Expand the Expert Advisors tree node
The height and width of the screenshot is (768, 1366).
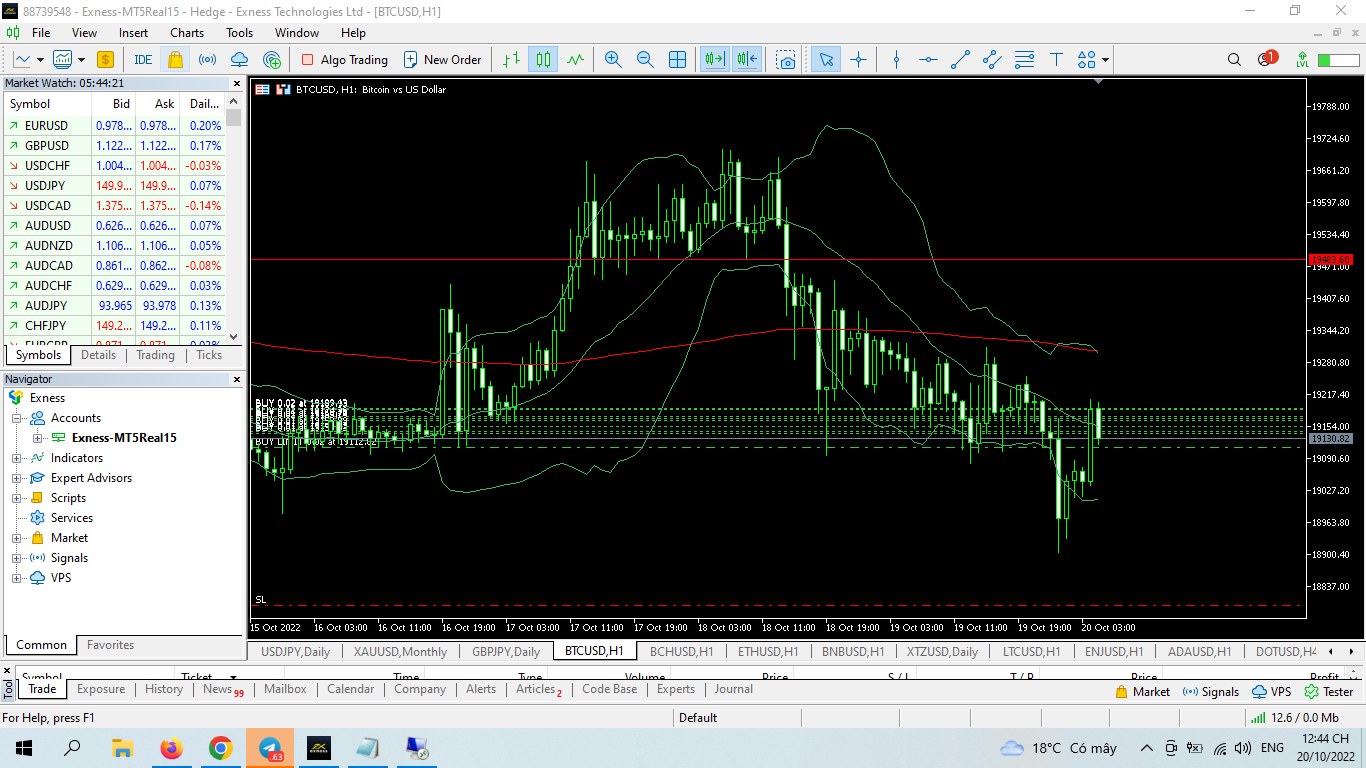[17, 478]
